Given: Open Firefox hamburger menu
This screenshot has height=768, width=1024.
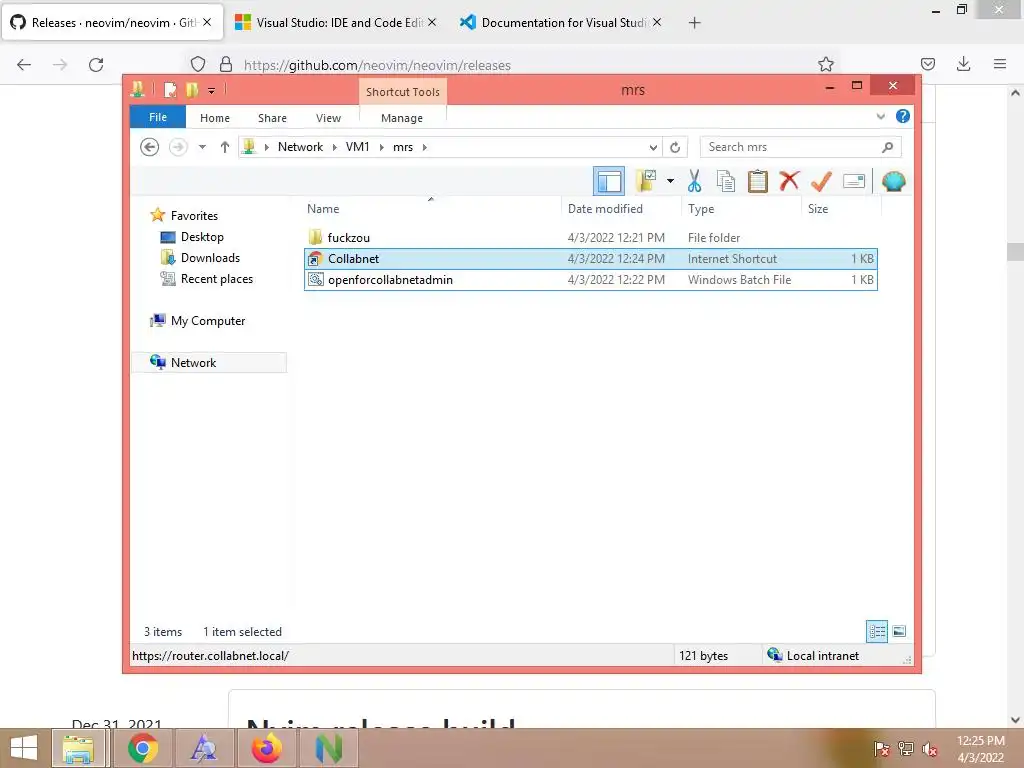Looking at the screenshot, I should point(999,64).
